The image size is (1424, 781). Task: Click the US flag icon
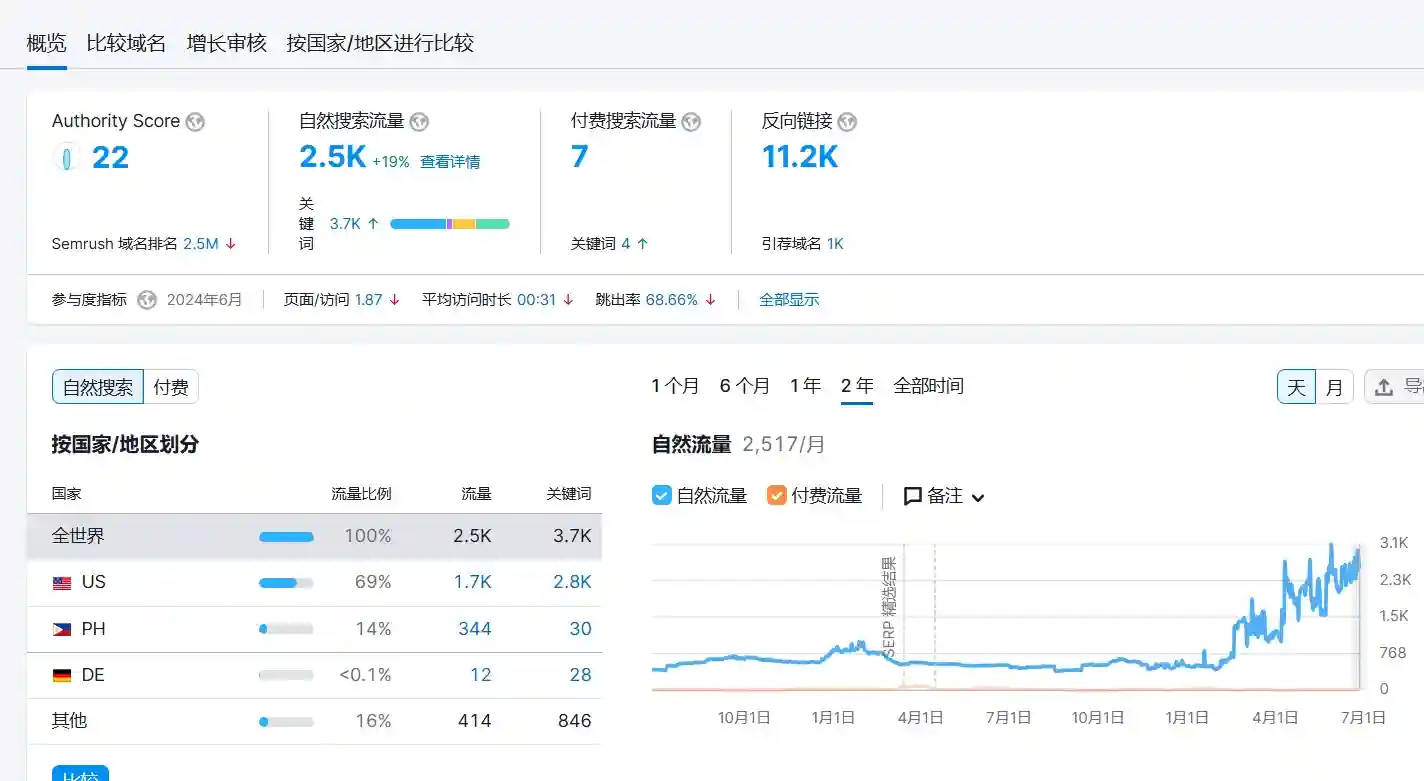[62, 583]
